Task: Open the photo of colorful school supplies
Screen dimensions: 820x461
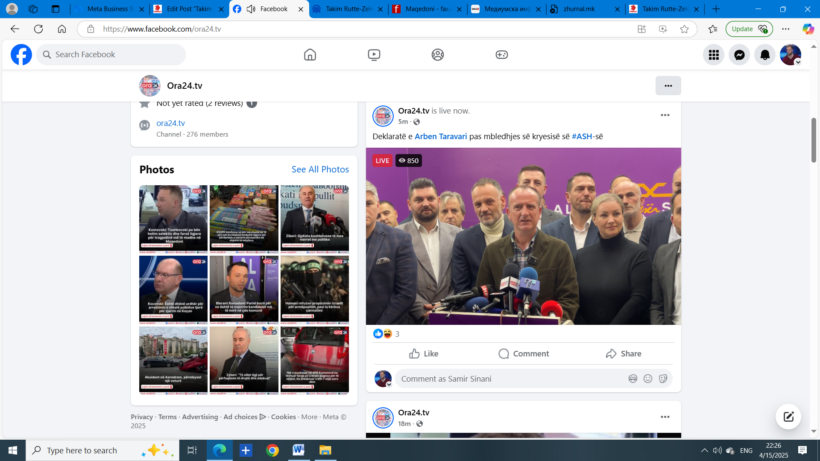Action: pyautogui.click(x=244, y=217)
